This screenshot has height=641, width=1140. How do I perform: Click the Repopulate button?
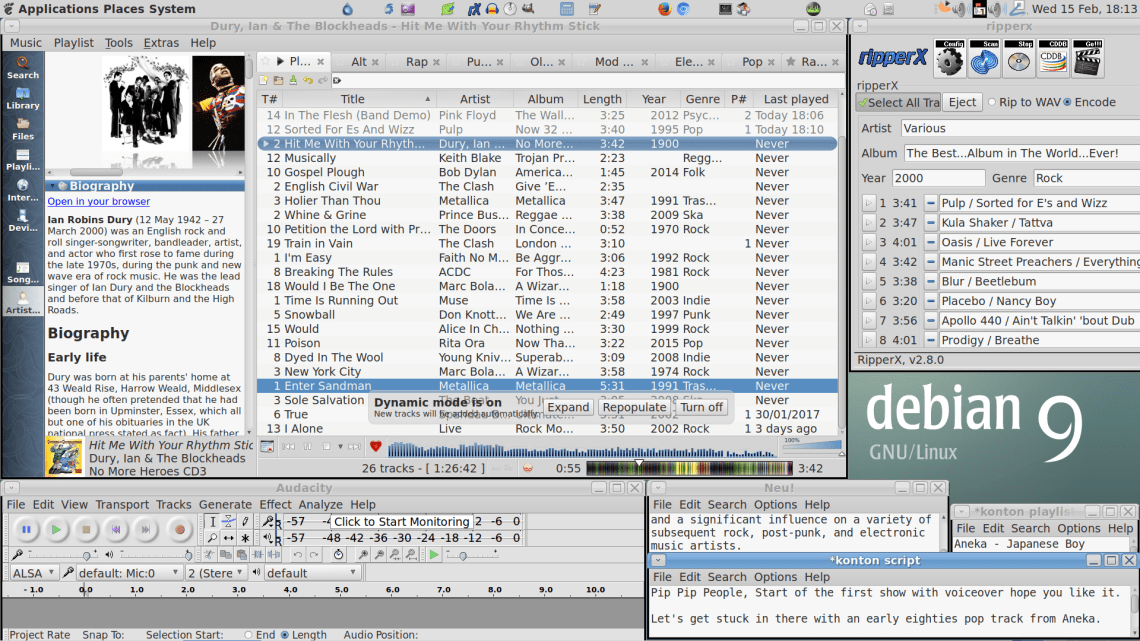point(634,407)
